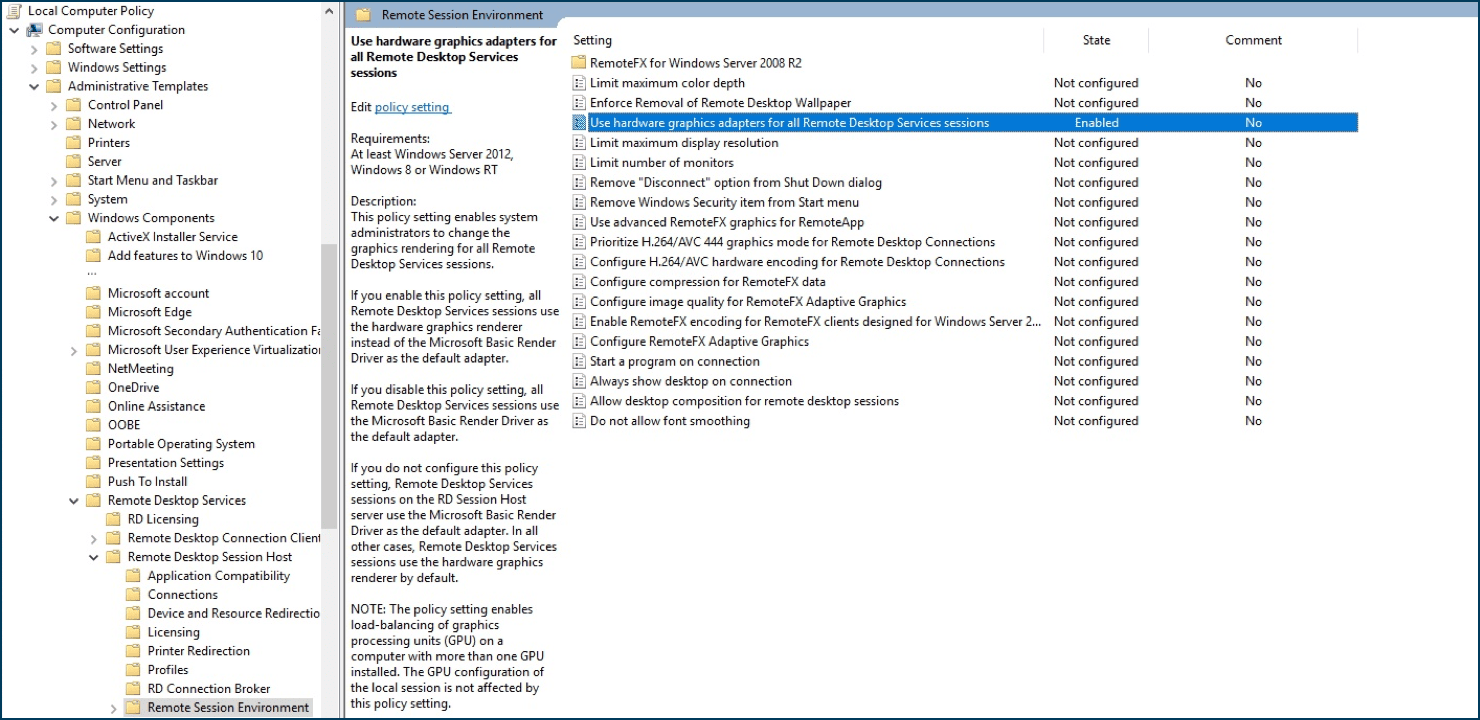1480x720 pixels.
Task: Click the Setting column header
Action: tap(592, 40)
